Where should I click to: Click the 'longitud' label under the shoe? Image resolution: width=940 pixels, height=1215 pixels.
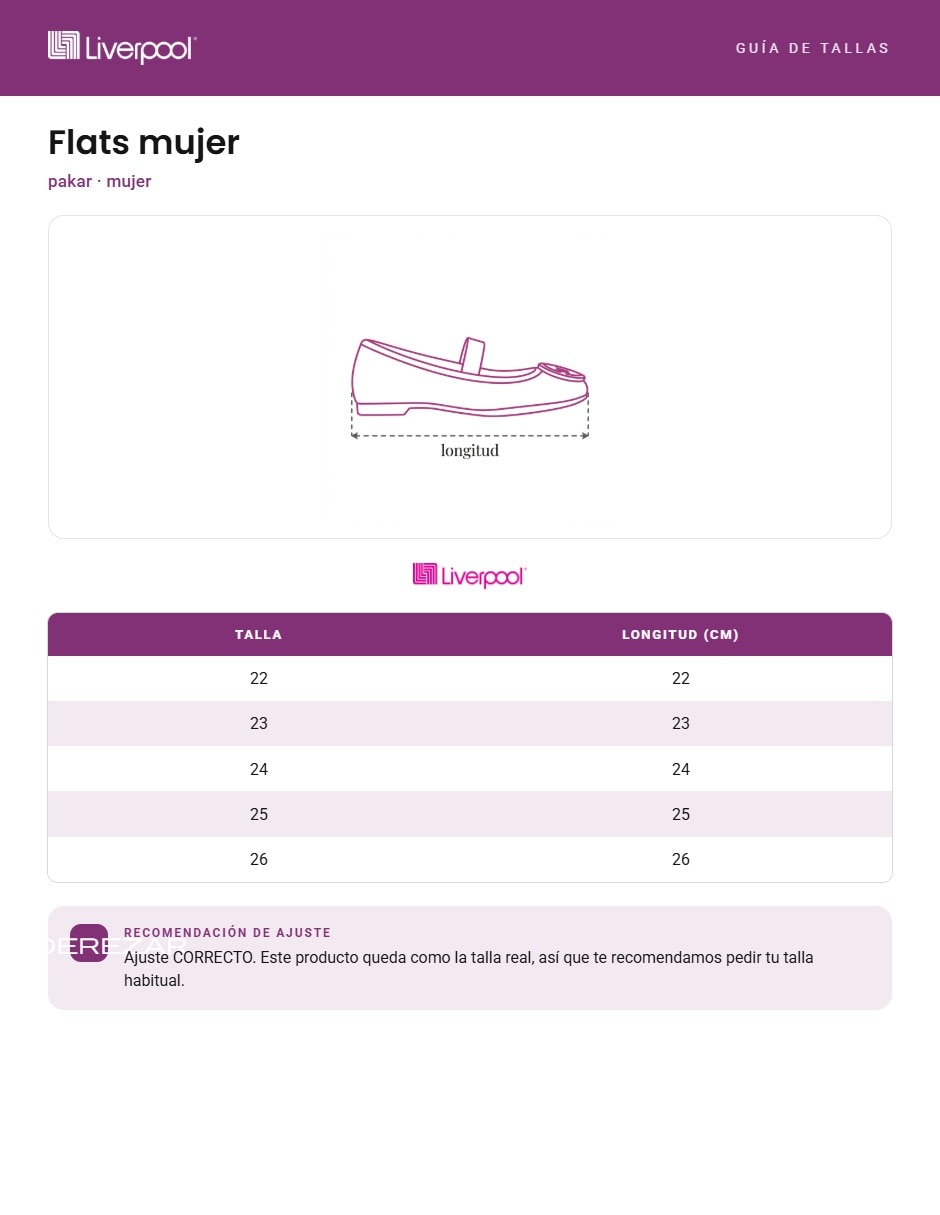(x=470, y=451)
